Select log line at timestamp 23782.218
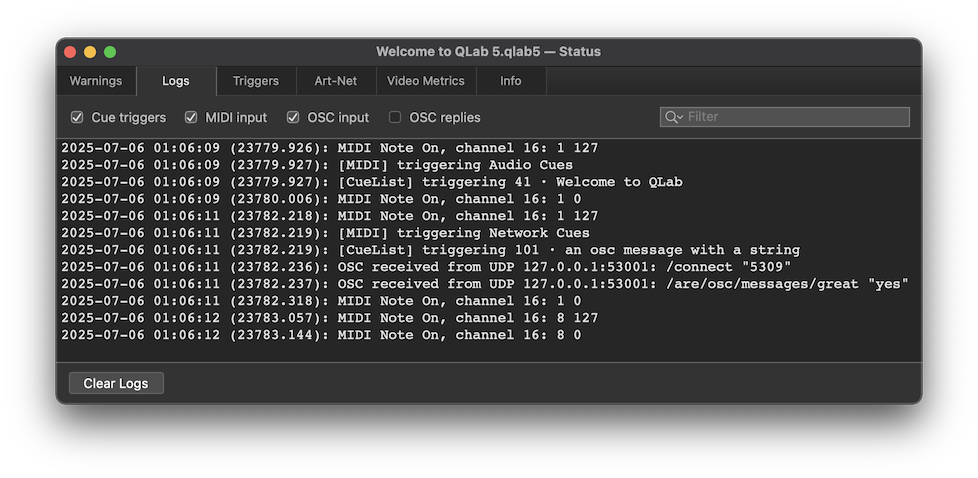Image resolution: width=978 pixels, height=478 pixels. (329, 216)
